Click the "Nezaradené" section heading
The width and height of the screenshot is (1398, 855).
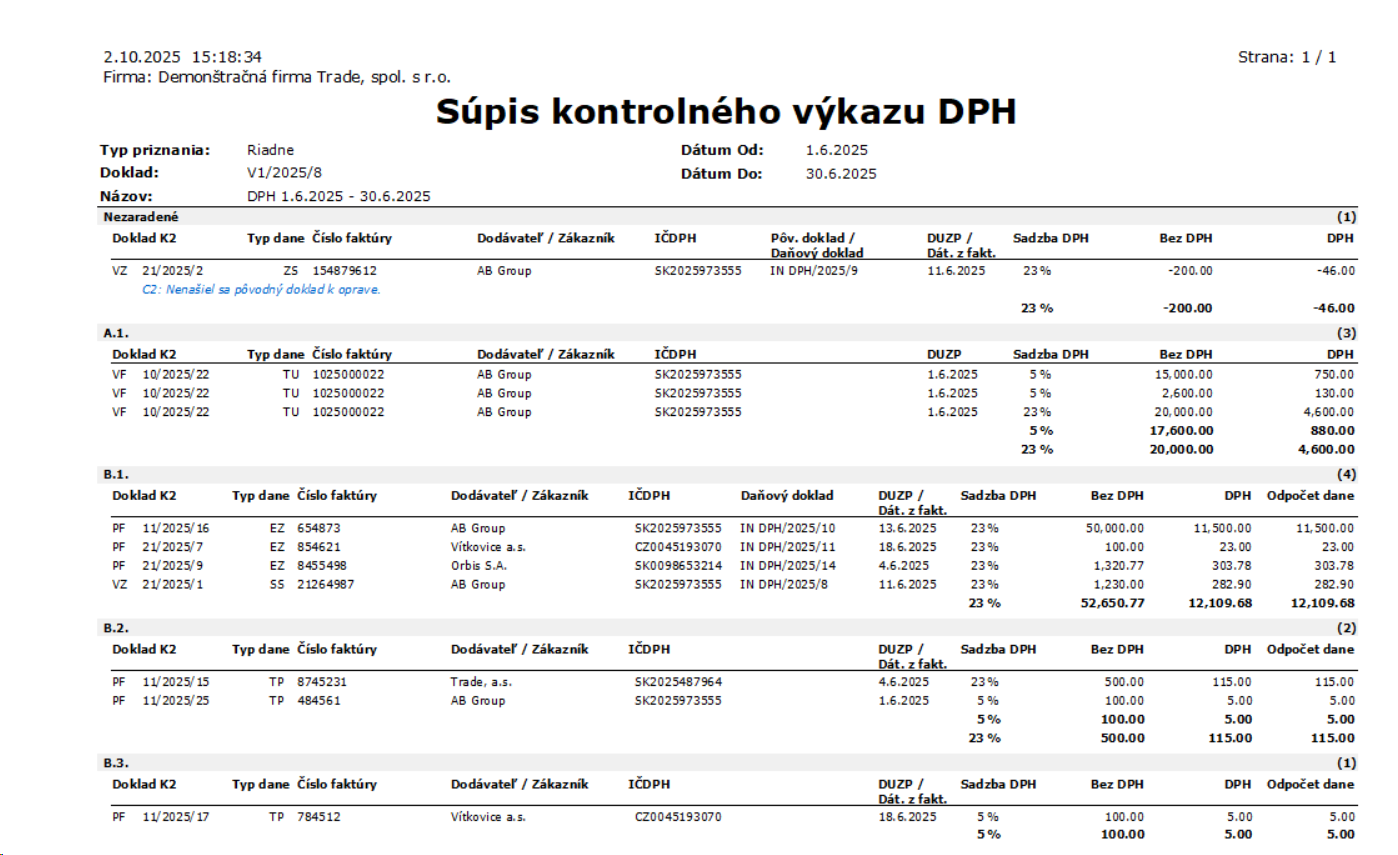[141, 216]
